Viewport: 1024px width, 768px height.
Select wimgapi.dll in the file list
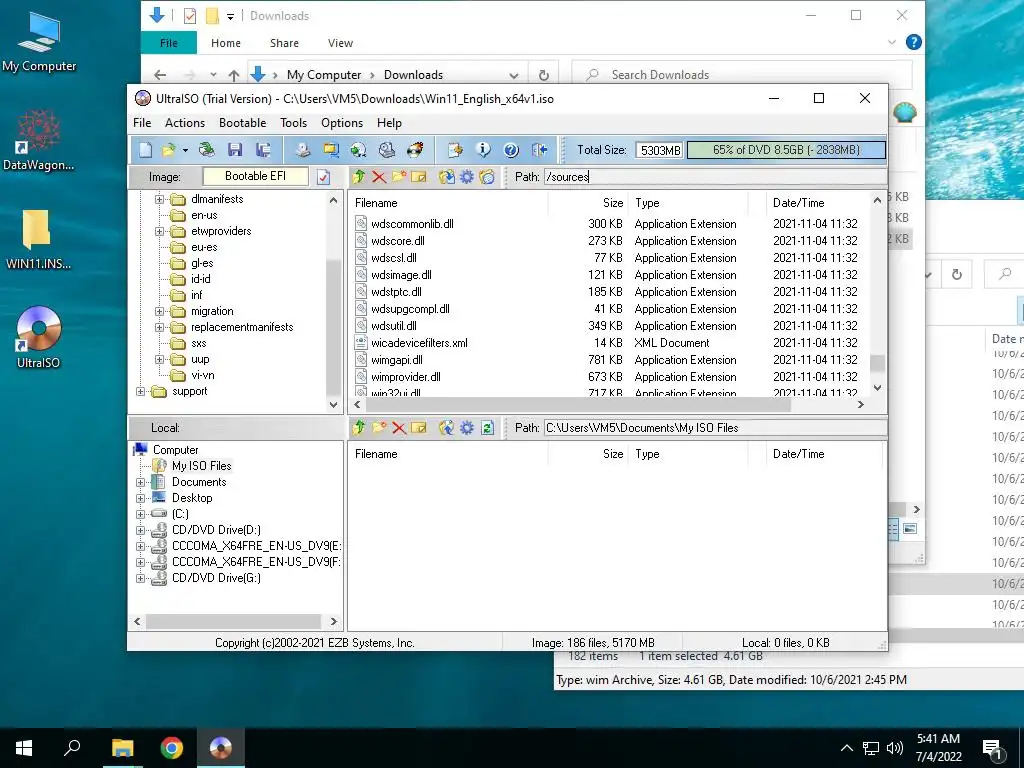pos(396,360)
